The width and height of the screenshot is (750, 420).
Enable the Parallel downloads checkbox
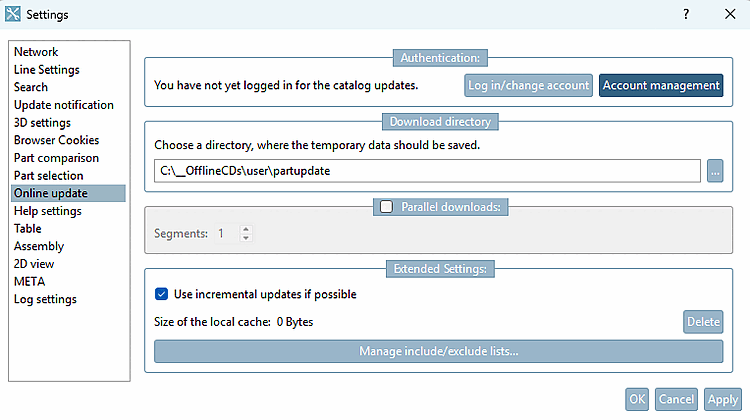[x=386, y=207]
